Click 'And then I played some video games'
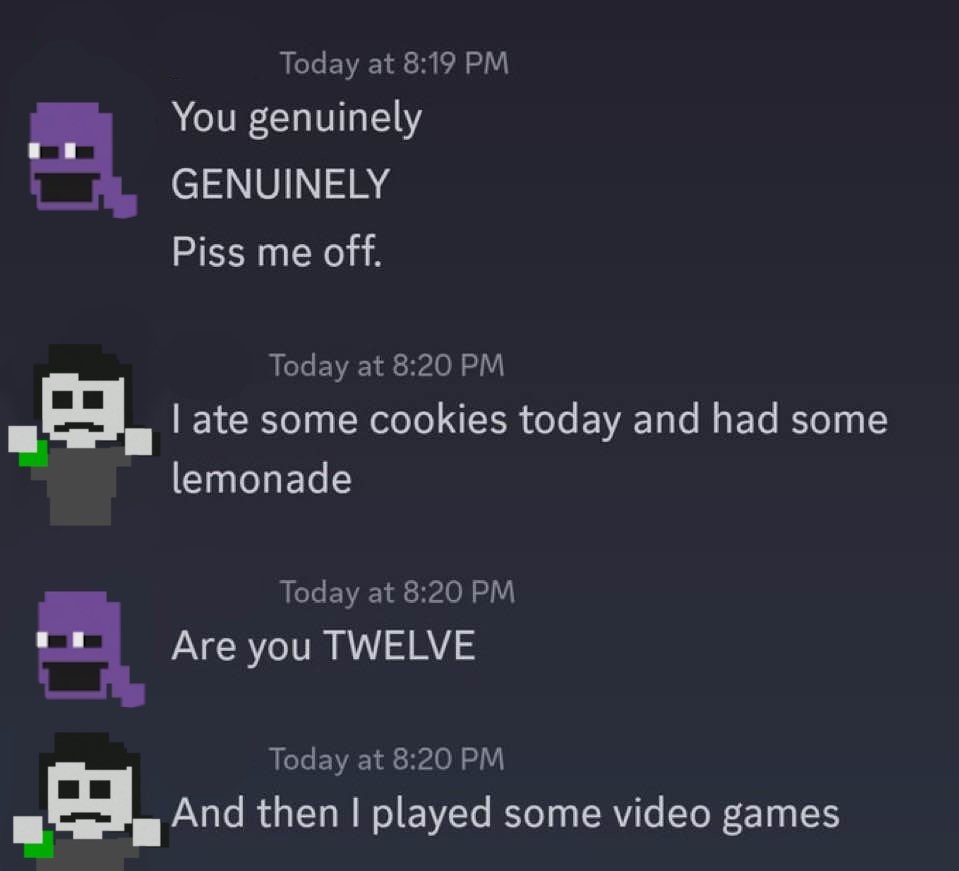The height and width of the screenshot is (871, 959). (x=506, y=814)
